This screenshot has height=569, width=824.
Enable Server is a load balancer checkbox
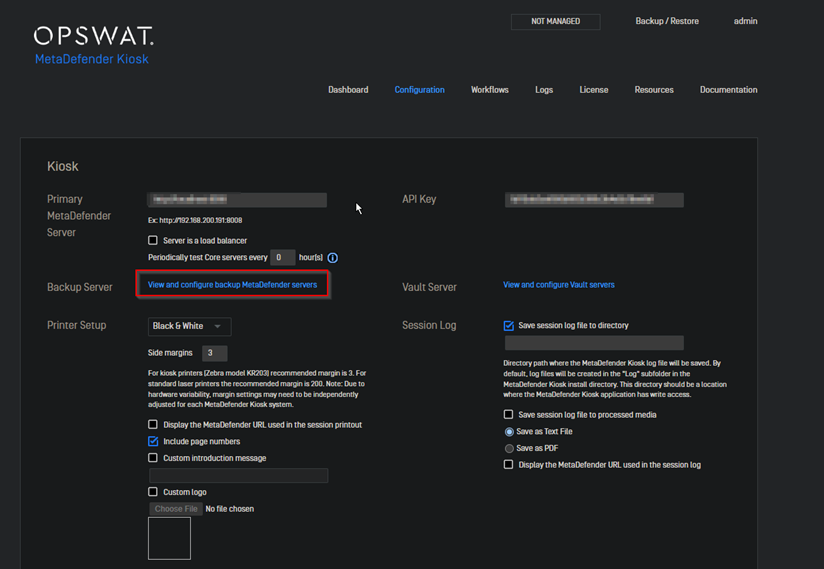pos(153,241)
